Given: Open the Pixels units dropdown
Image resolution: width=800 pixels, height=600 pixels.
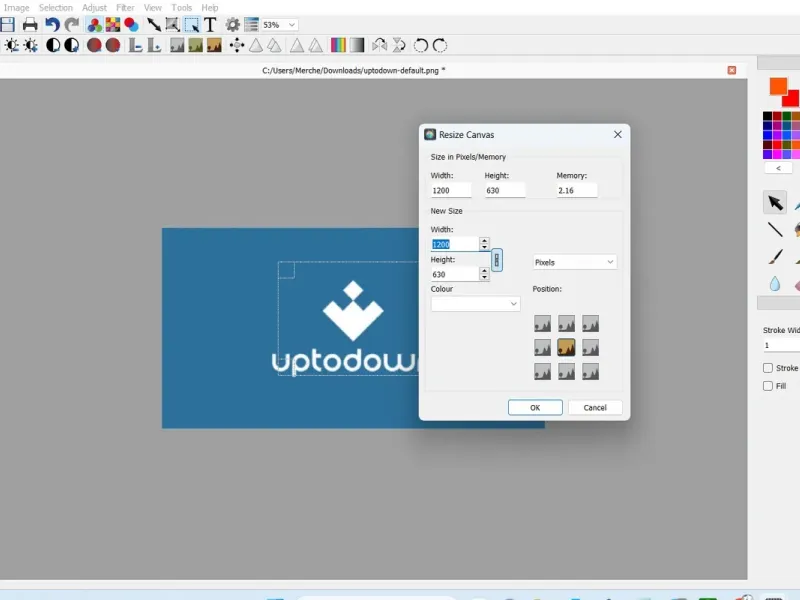Looking at the screenshot, I should click(x=574, y=262).
